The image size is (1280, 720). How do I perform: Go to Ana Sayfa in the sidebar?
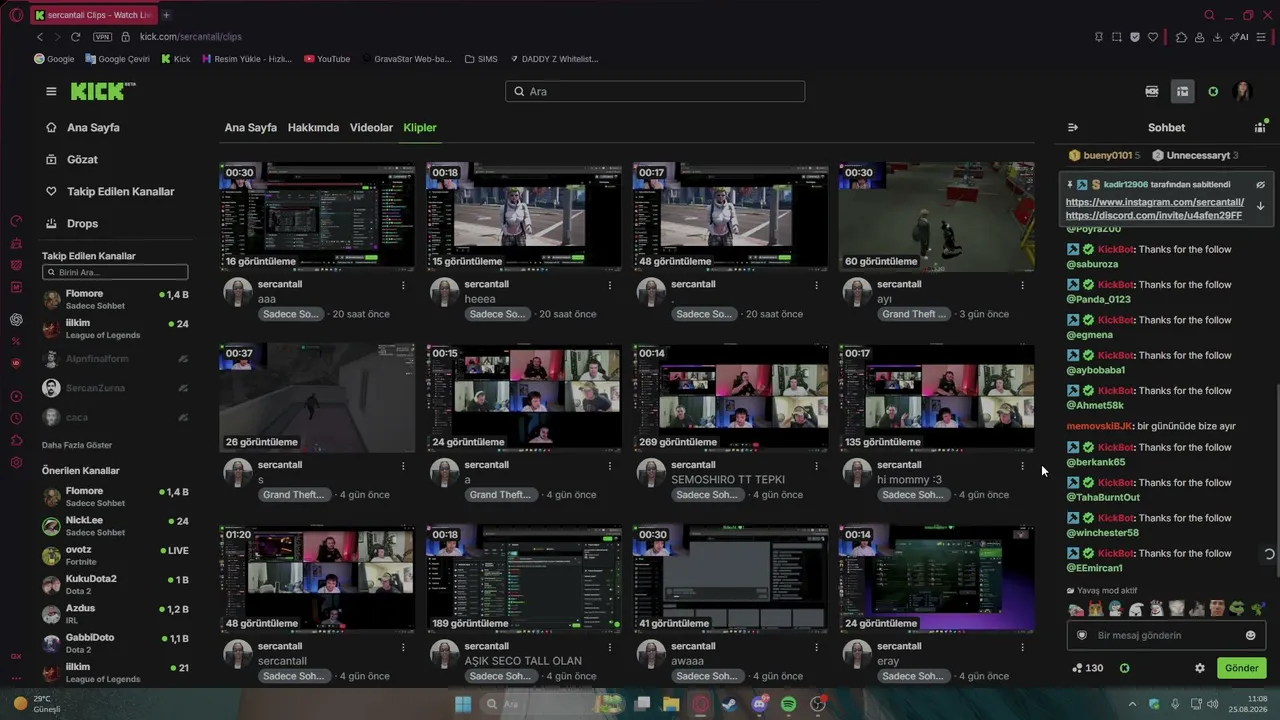(93, 128)
